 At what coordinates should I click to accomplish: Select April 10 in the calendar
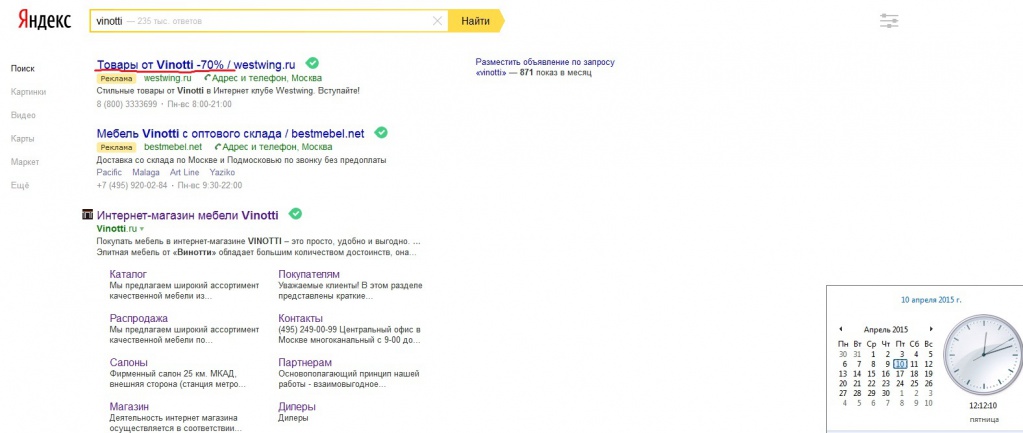tap(901, 363)
